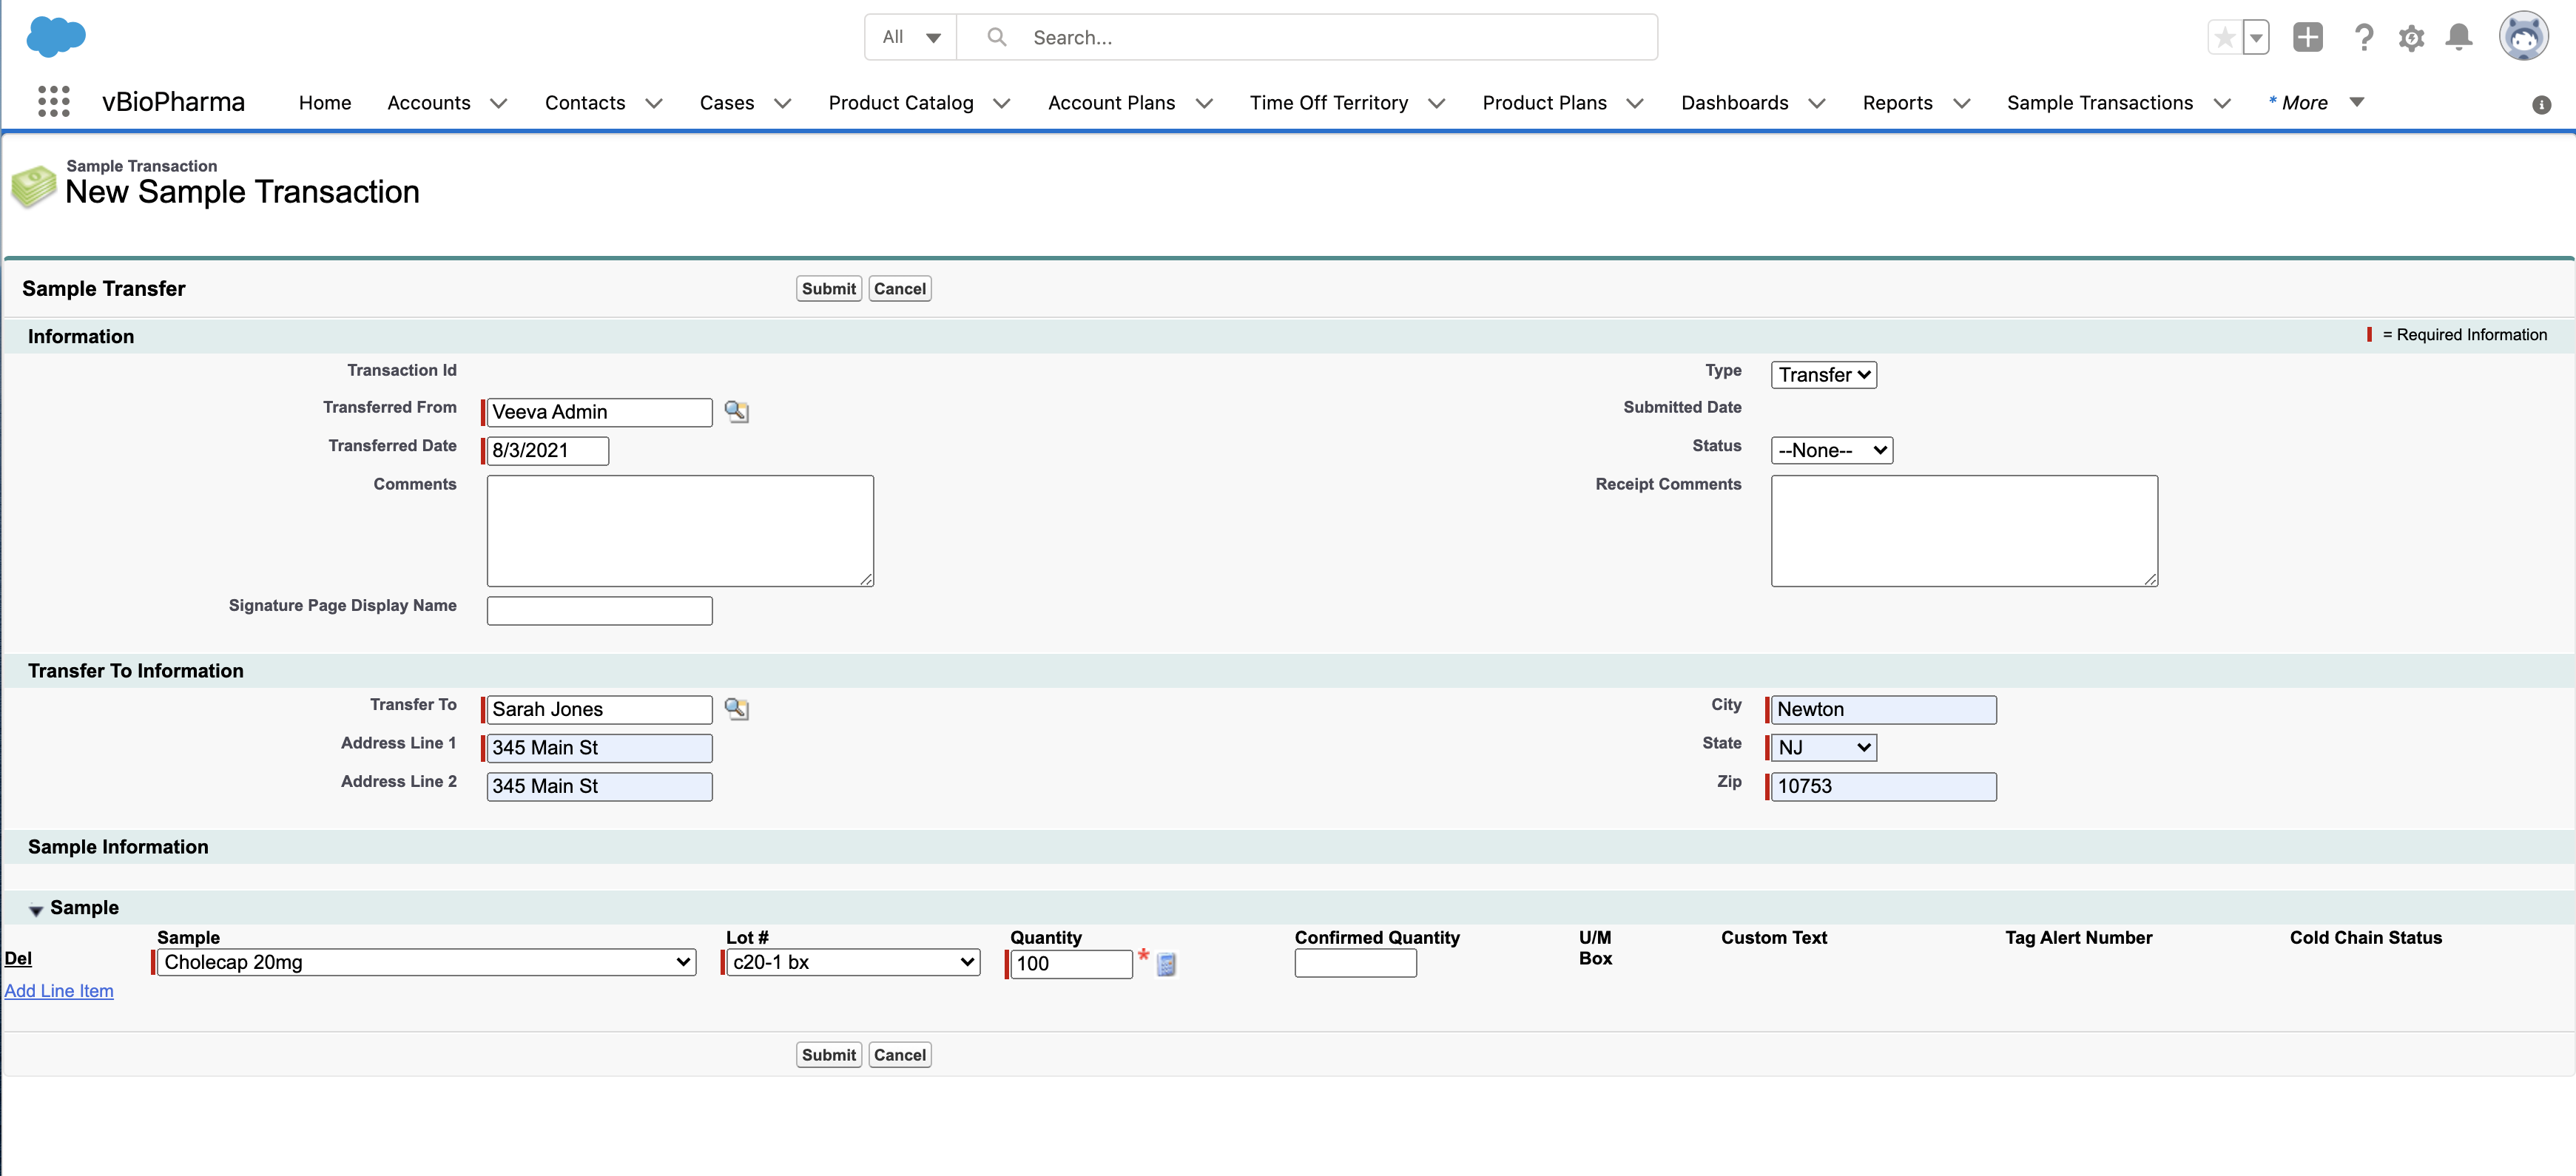The image size is (2576, 1176).
Task: Click into the Comments text area
Action: point(680,530)
